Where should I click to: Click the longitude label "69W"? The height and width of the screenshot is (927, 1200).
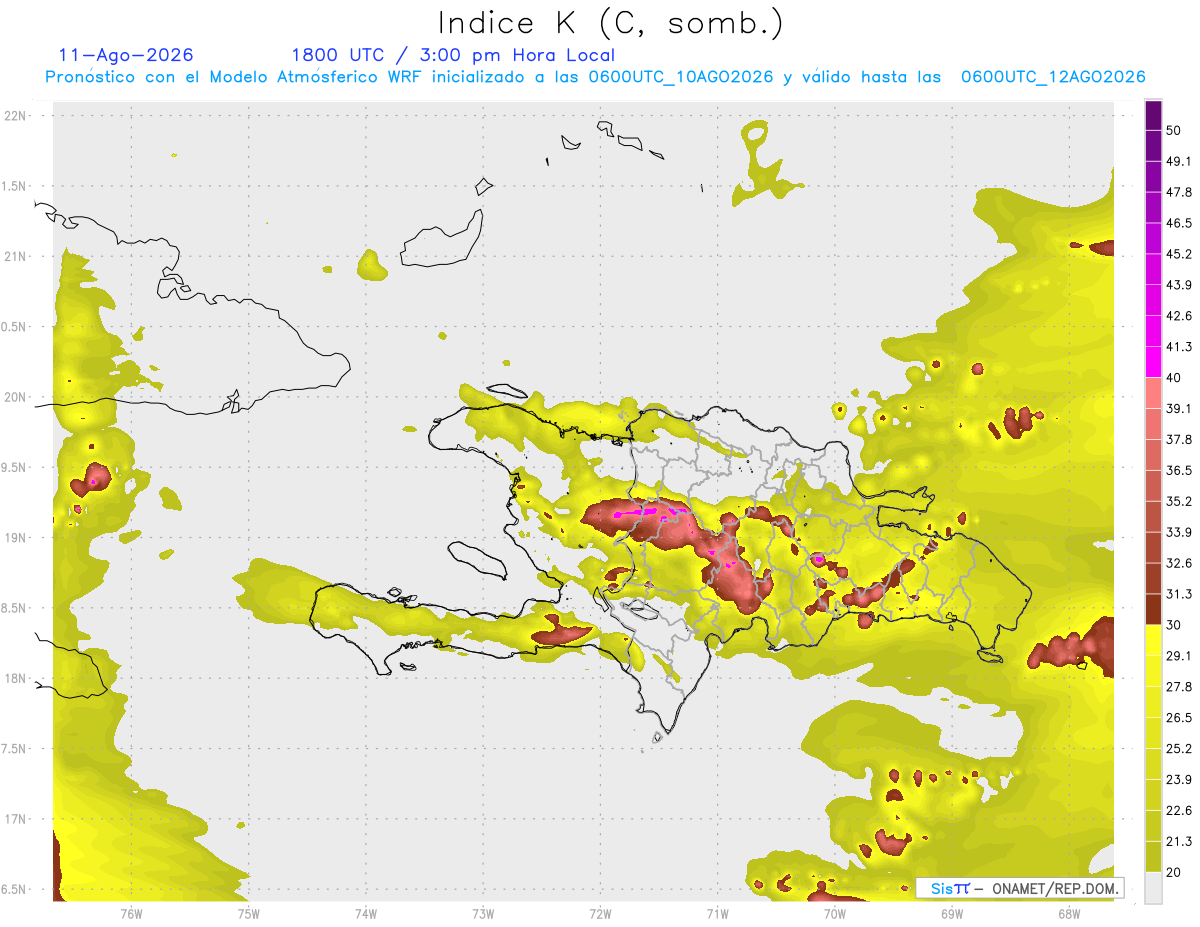tap(952, 914)
